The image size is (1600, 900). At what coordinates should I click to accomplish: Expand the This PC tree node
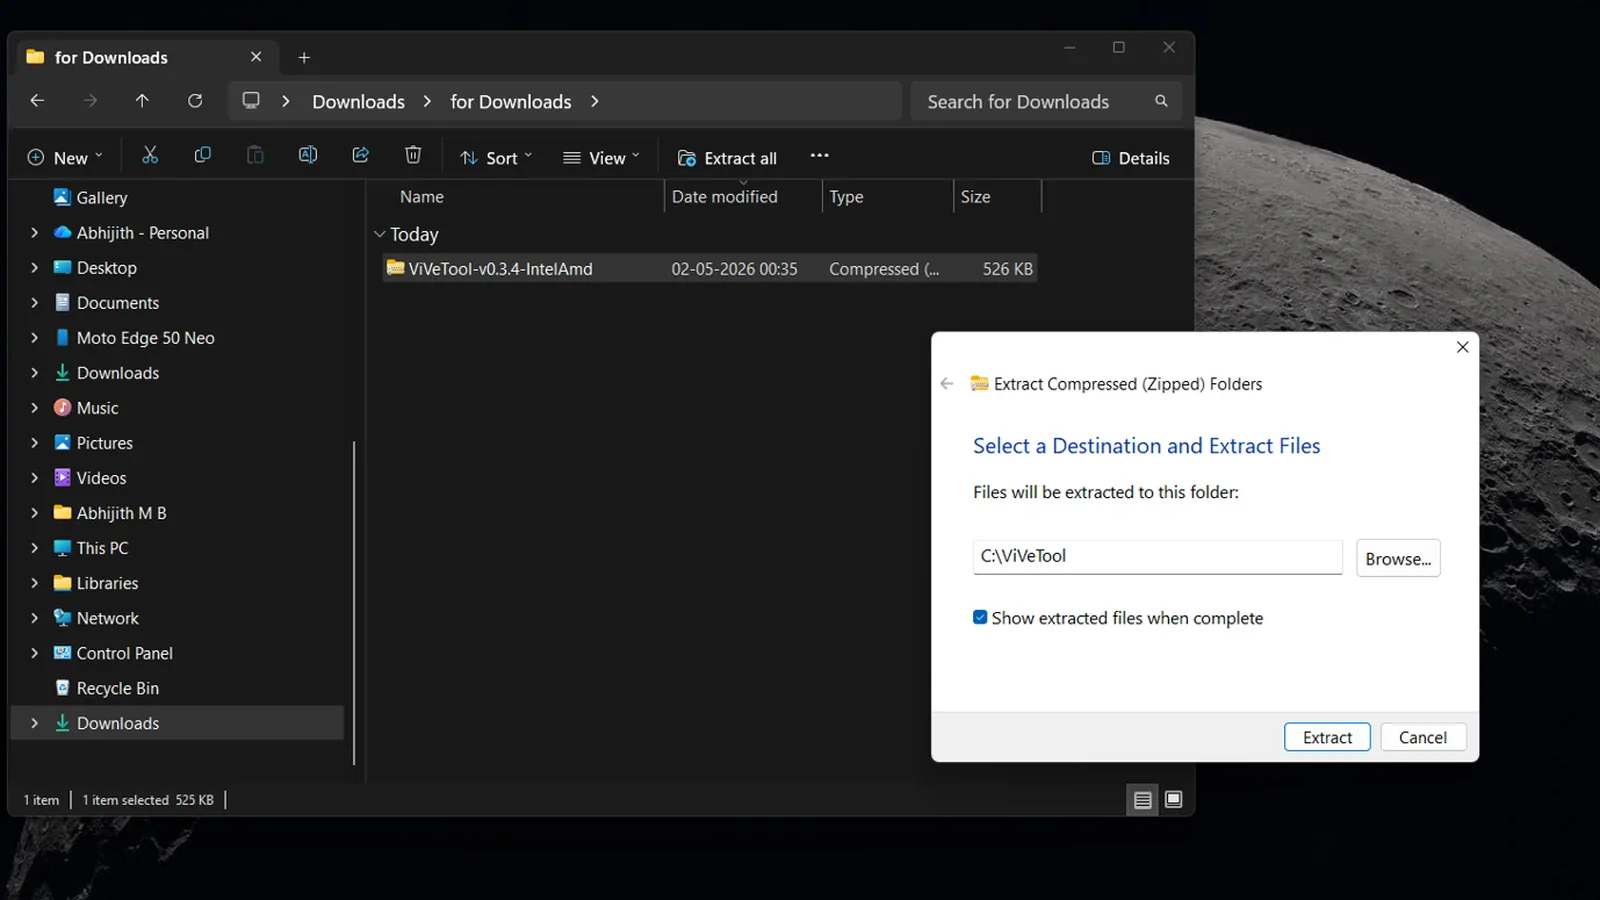coord(34,548)
